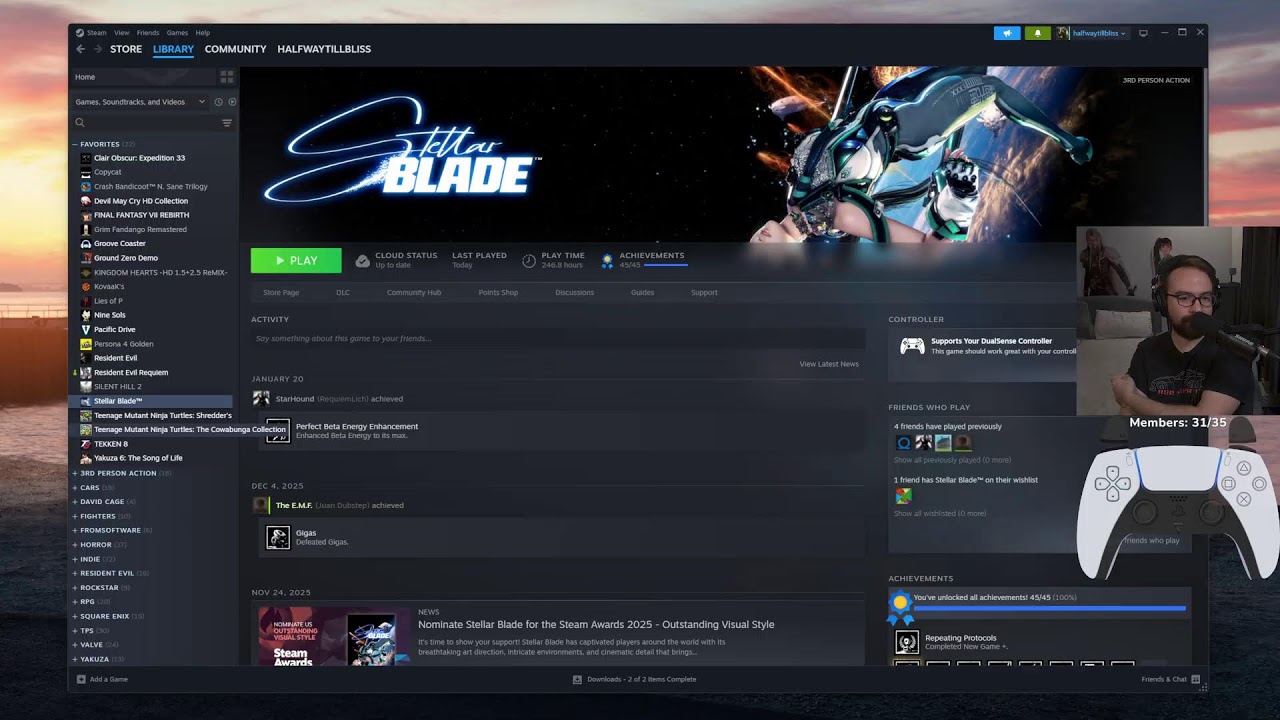The width and height of the screenshot is (1280, 720).
Task: Collapse the FAVORITES category
Action: (74, 144)
